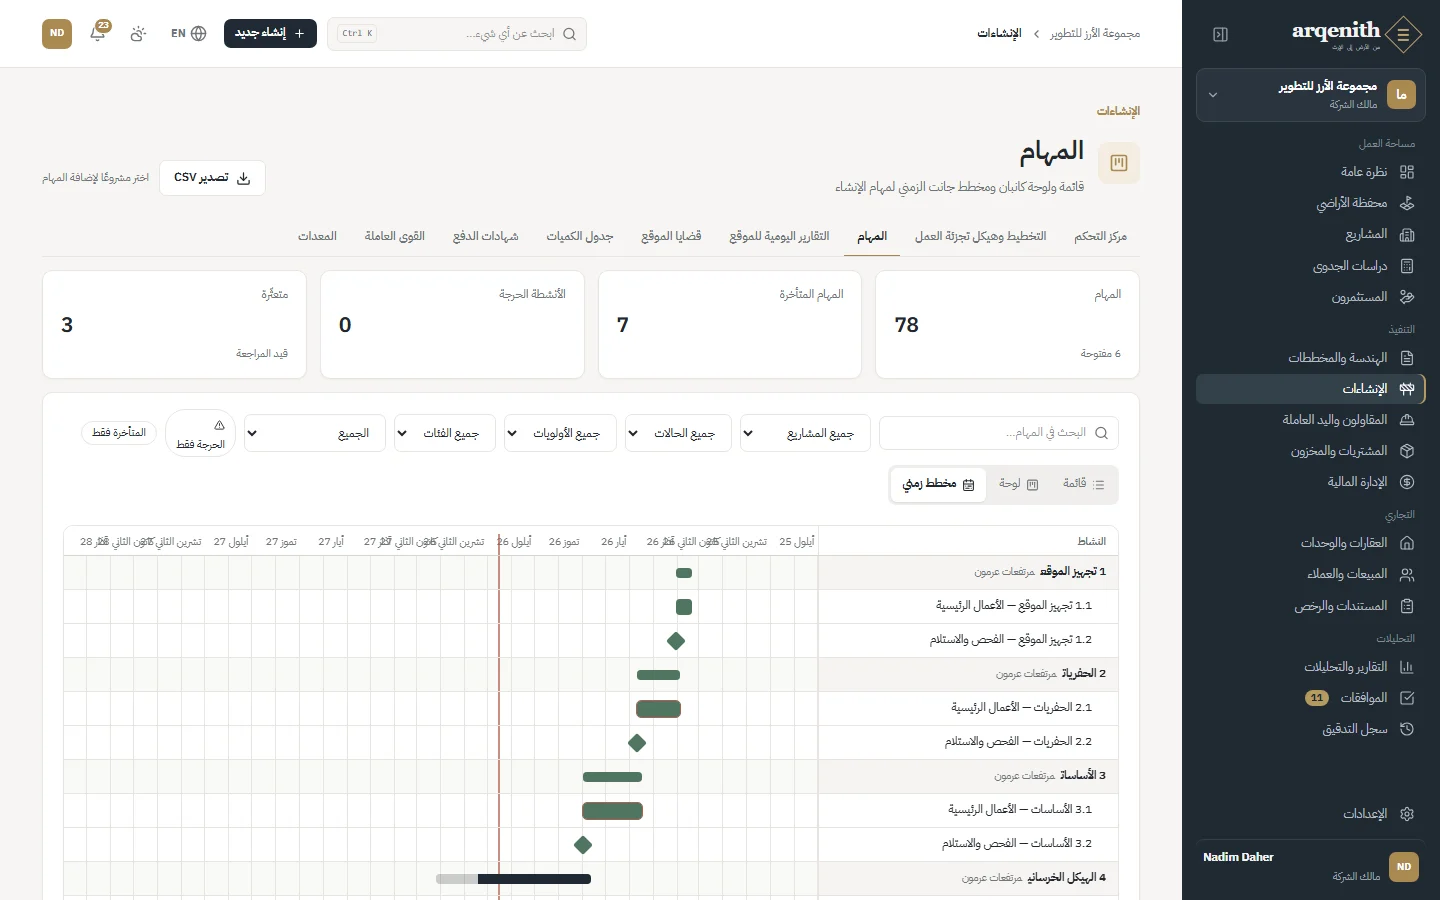
Task: Open المشتريات والمخزون box icon
Action: [x=1407, y=451]
